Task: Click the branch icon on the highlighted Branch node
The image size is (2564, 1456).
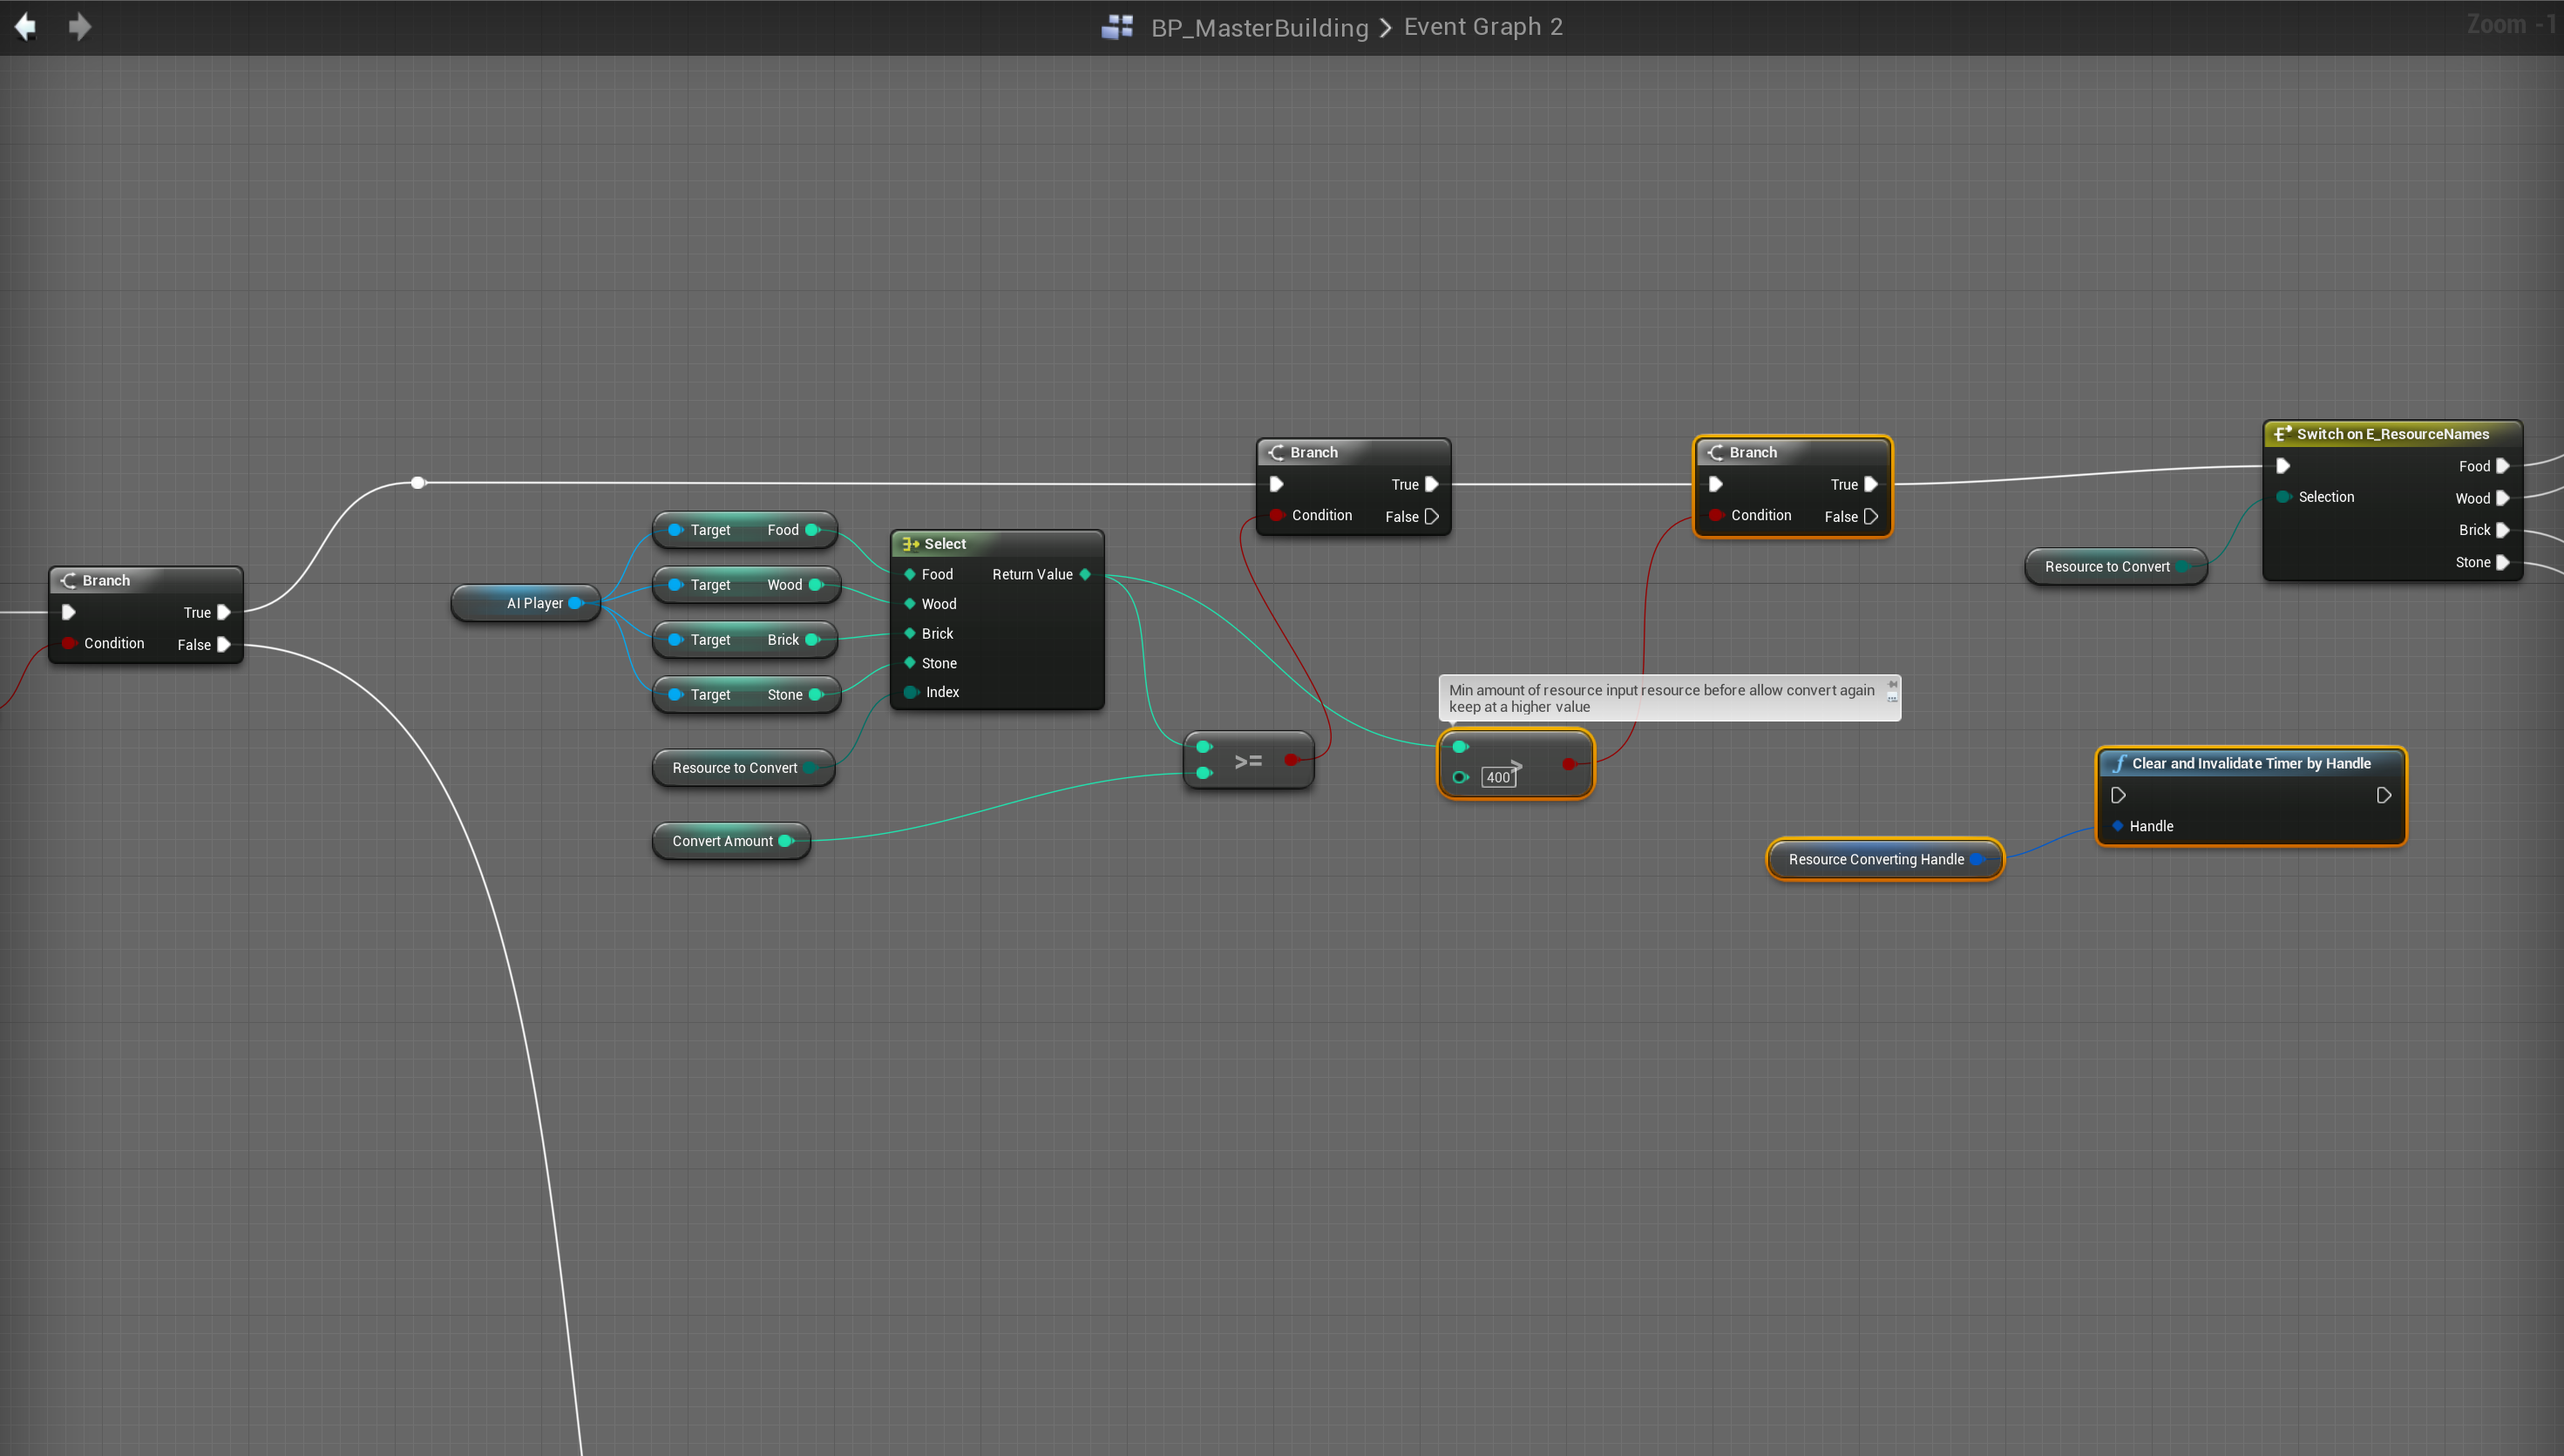Action: click(1717, 452)
